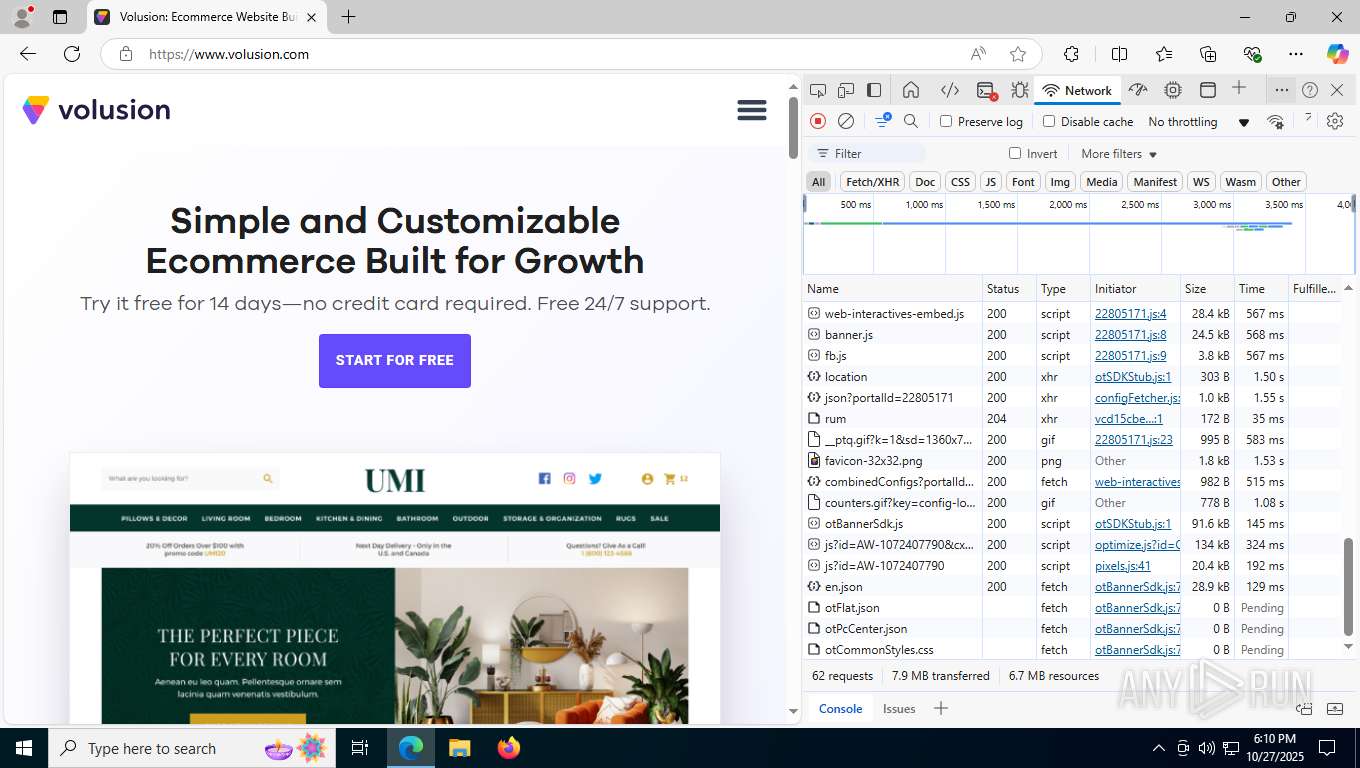This screenshot has height=768, width=1360.
Task: Open DevTools customize ellipsis menu
Action: [x=1281, y=90]
